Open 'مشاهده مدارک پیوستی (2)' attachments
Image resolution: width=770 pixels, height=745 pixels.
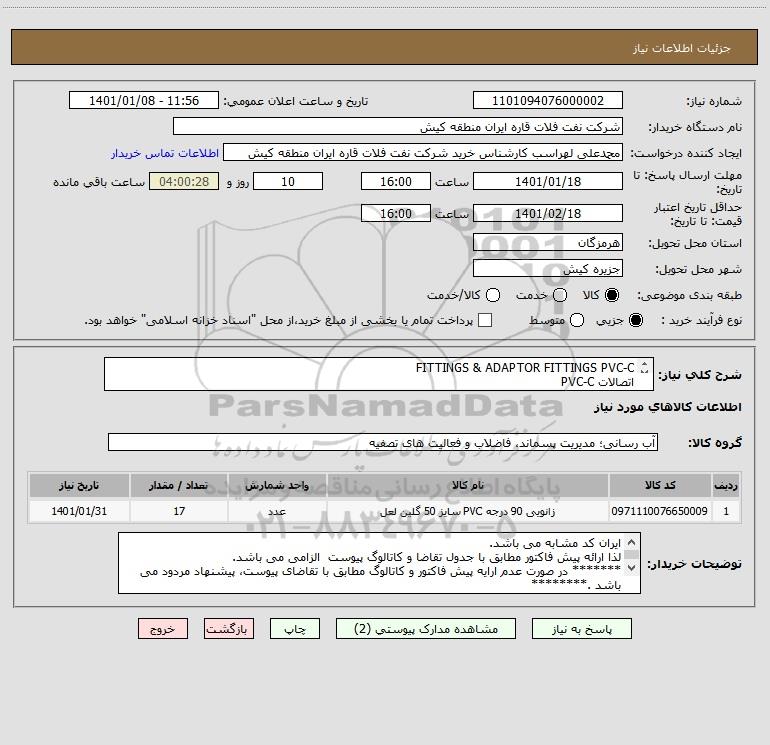tap(426, 629)
